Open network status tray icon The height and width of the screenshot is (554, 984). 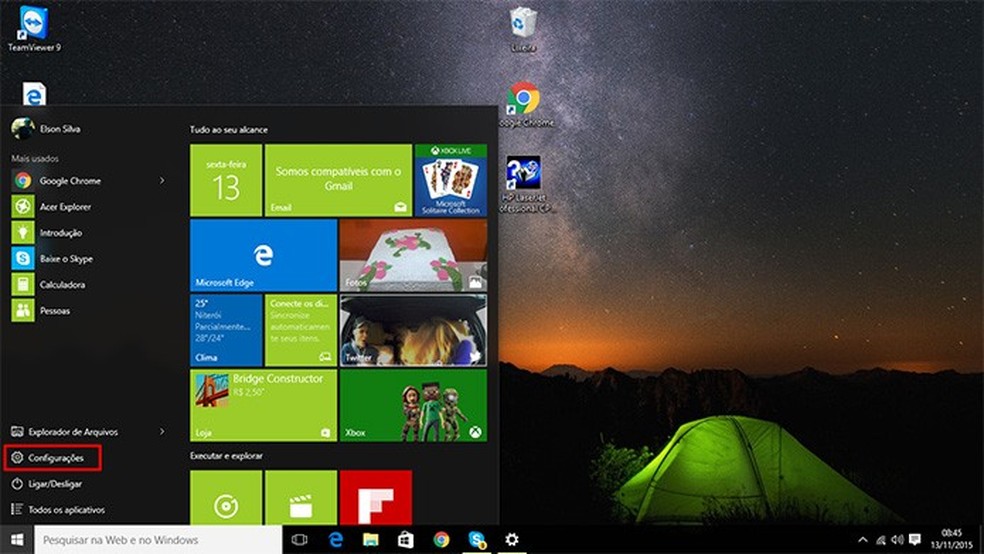(x=881, y=540)
